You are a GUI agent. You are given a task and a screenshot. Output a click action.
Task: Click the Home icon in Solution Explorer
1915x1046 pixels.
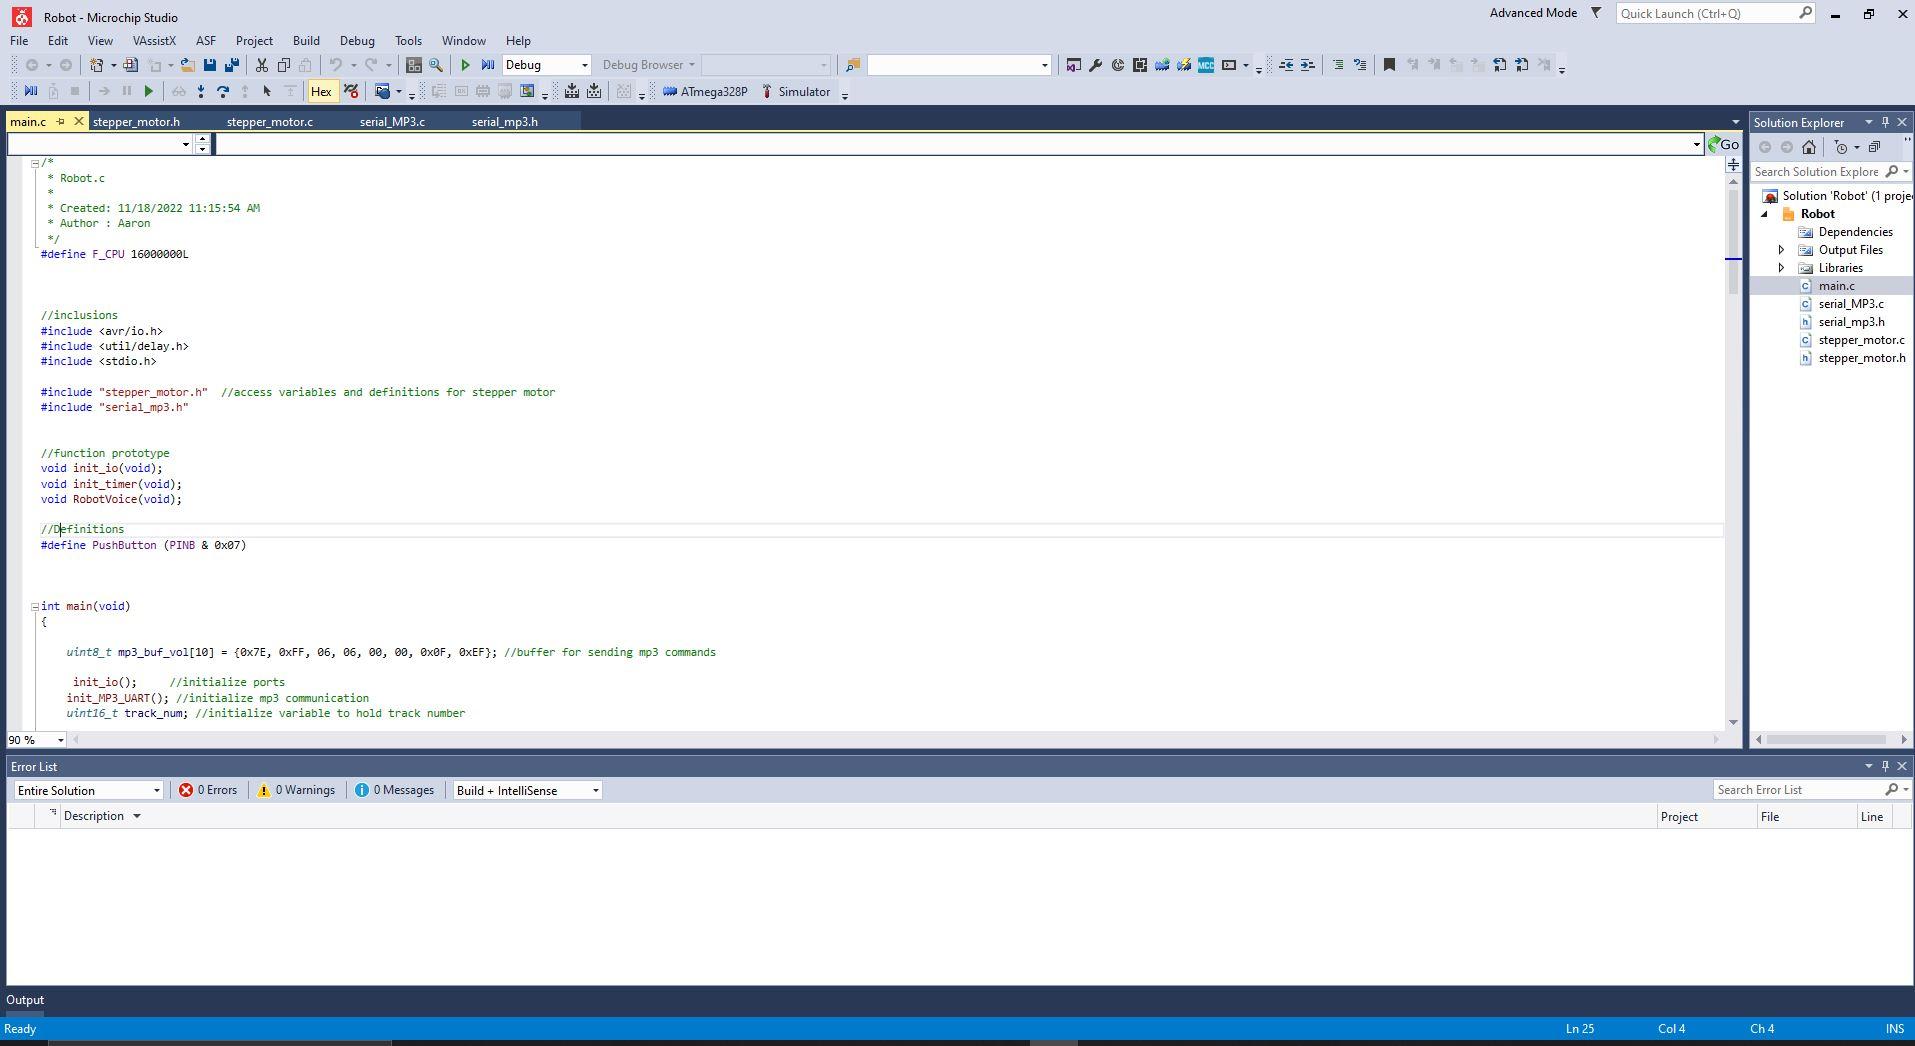coord(1809,147)
